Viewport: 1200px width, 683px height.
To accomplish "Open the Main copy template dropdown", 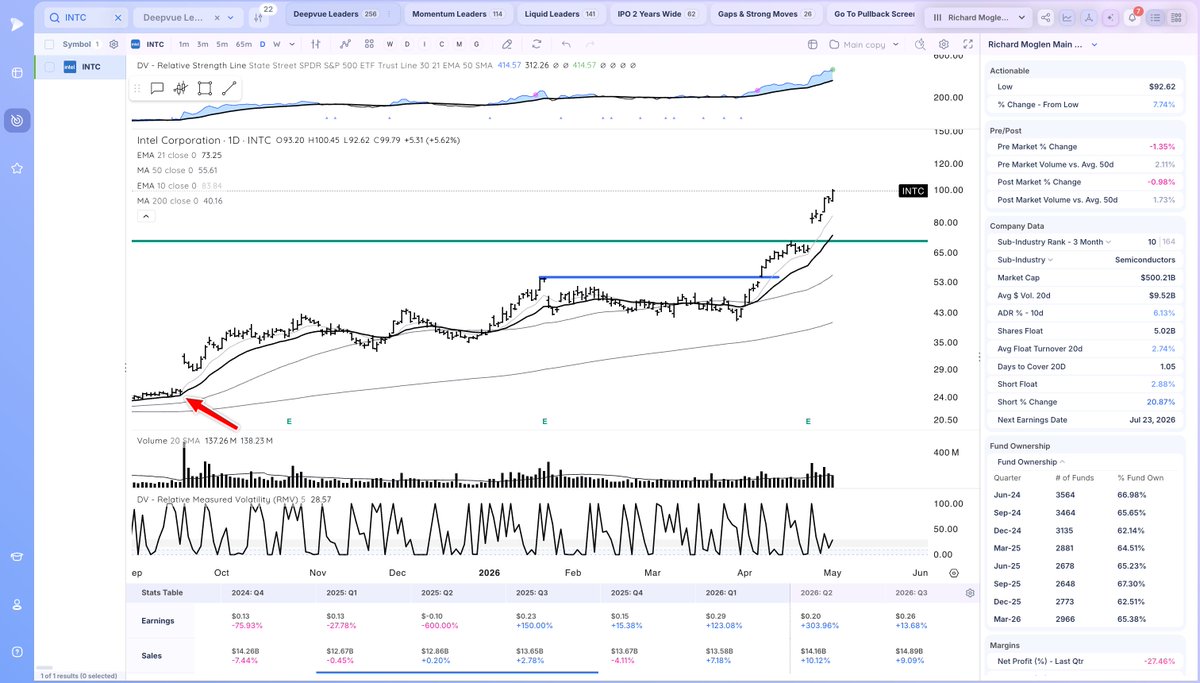I will coord(866,45).
